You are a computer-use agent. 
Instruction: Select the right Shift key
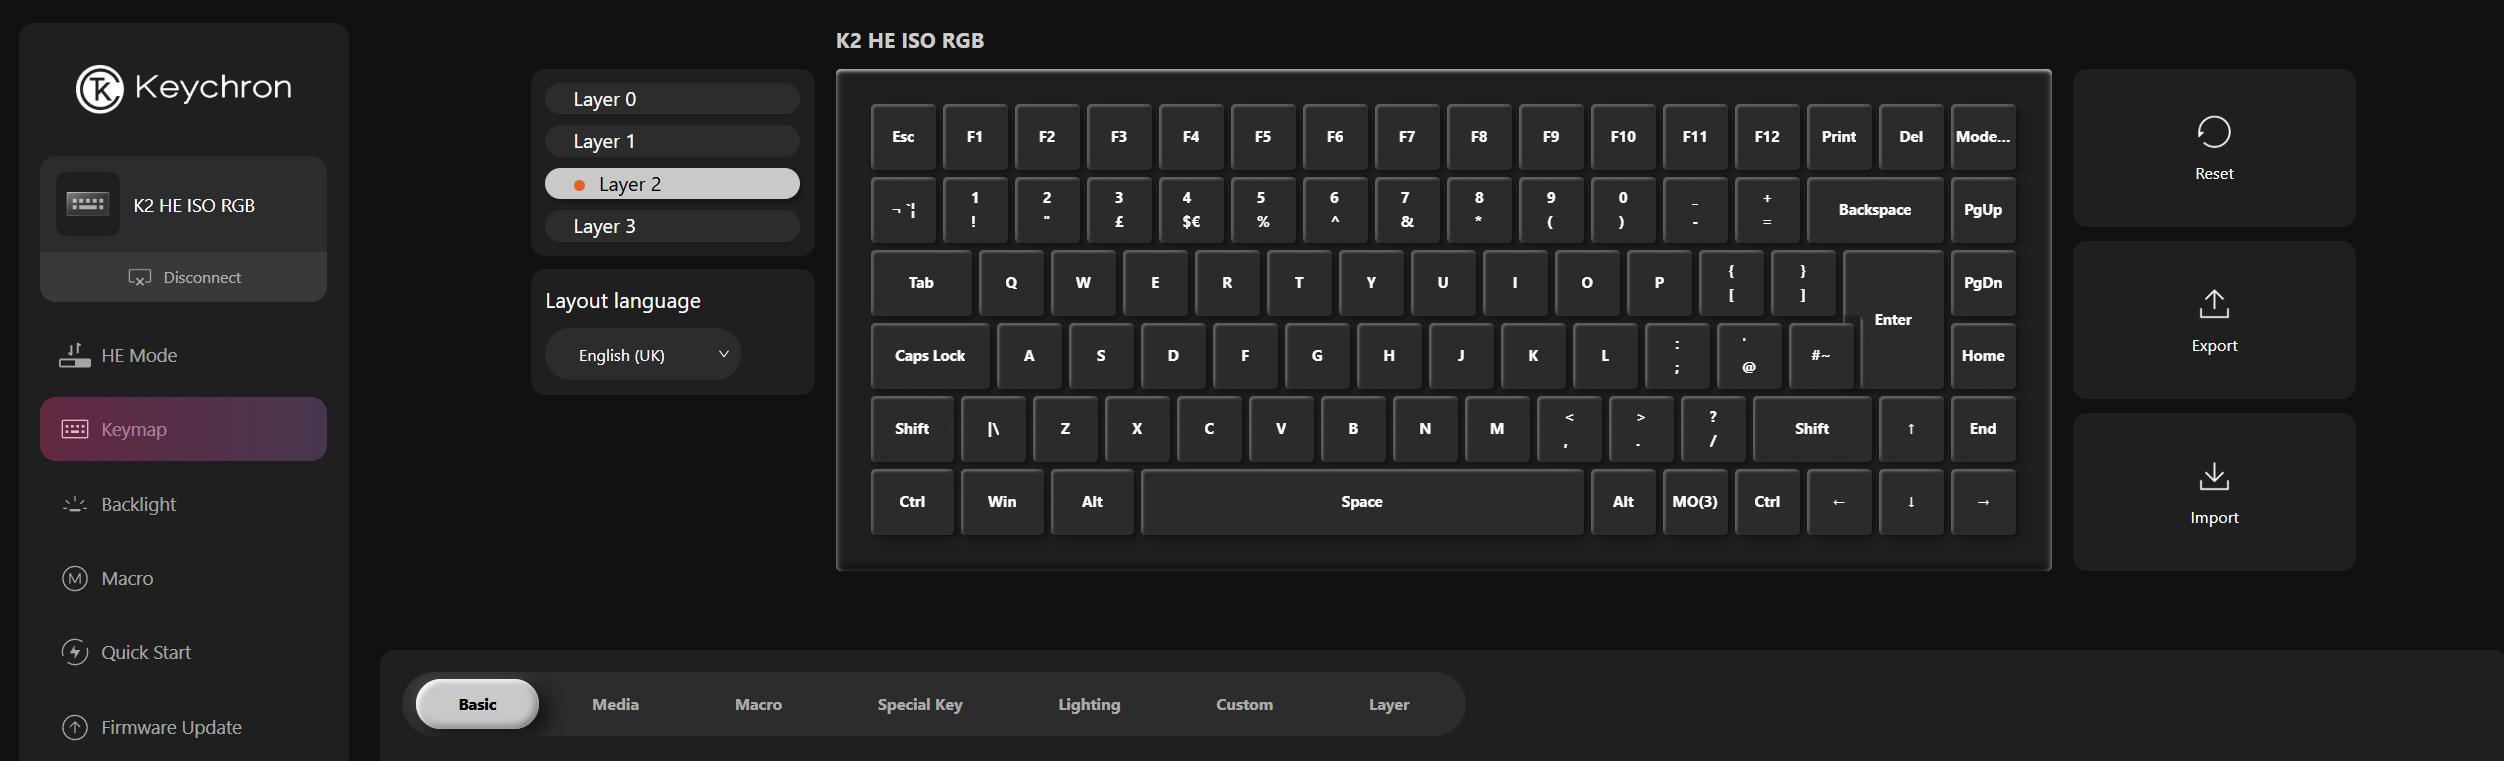pos(1812,428)
